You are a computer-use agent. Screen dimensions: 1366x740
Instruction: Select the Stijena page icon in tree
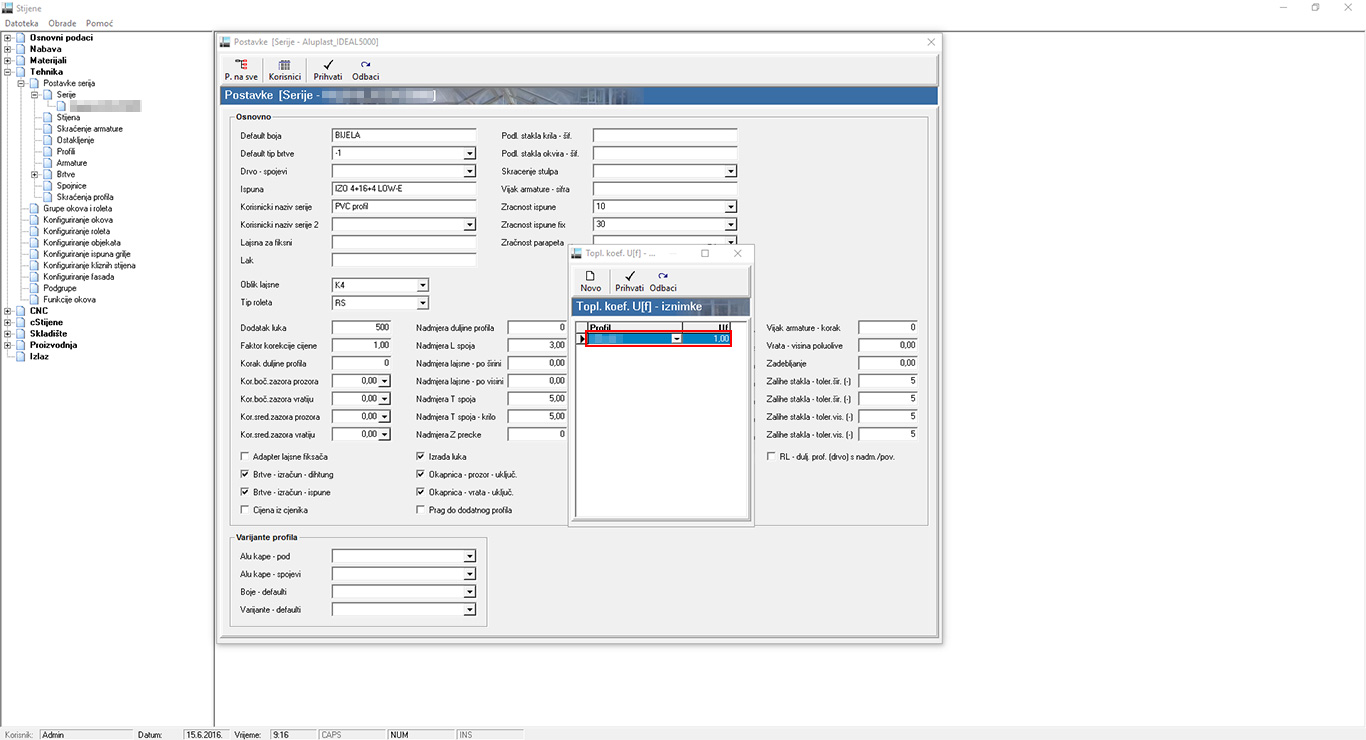pyautogui.click(x=49, y=117)
